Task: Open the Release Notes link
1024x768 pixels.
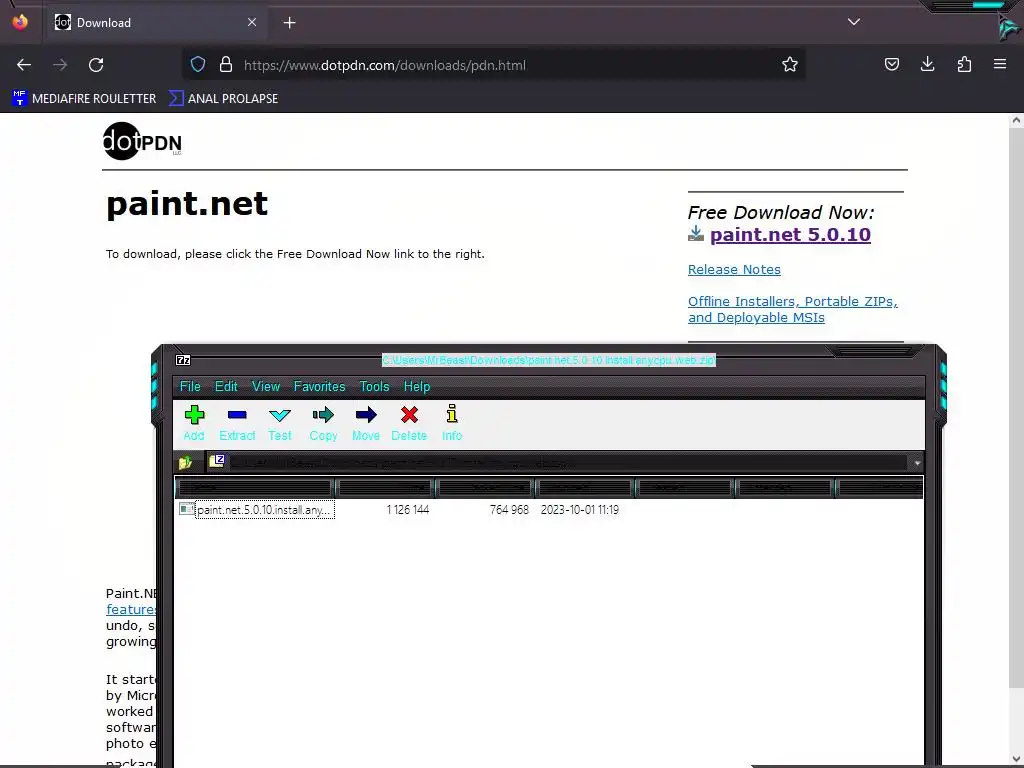Action: coord(734,270)
